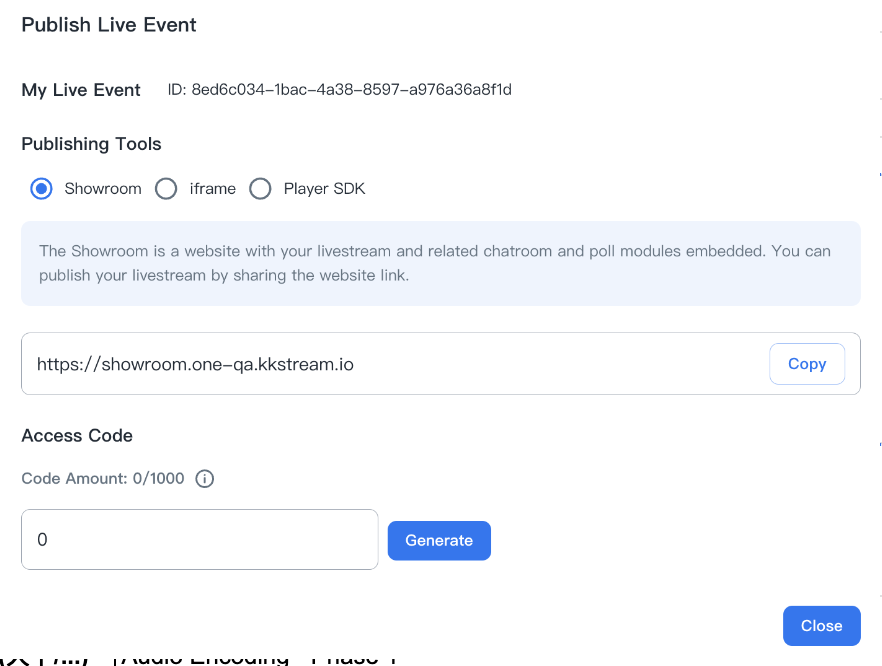The image size is (882, 666).
Task: Close the Publish Live Event dialog
Action: click(821, 625)
